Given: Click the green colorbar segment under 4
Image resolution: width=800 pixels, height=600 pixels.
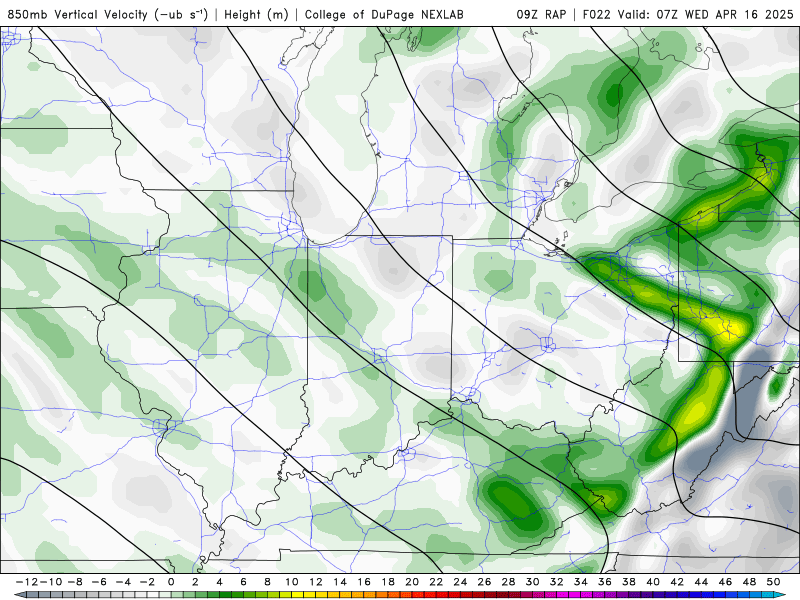Looking at the screenshot, I should point(225,595).
